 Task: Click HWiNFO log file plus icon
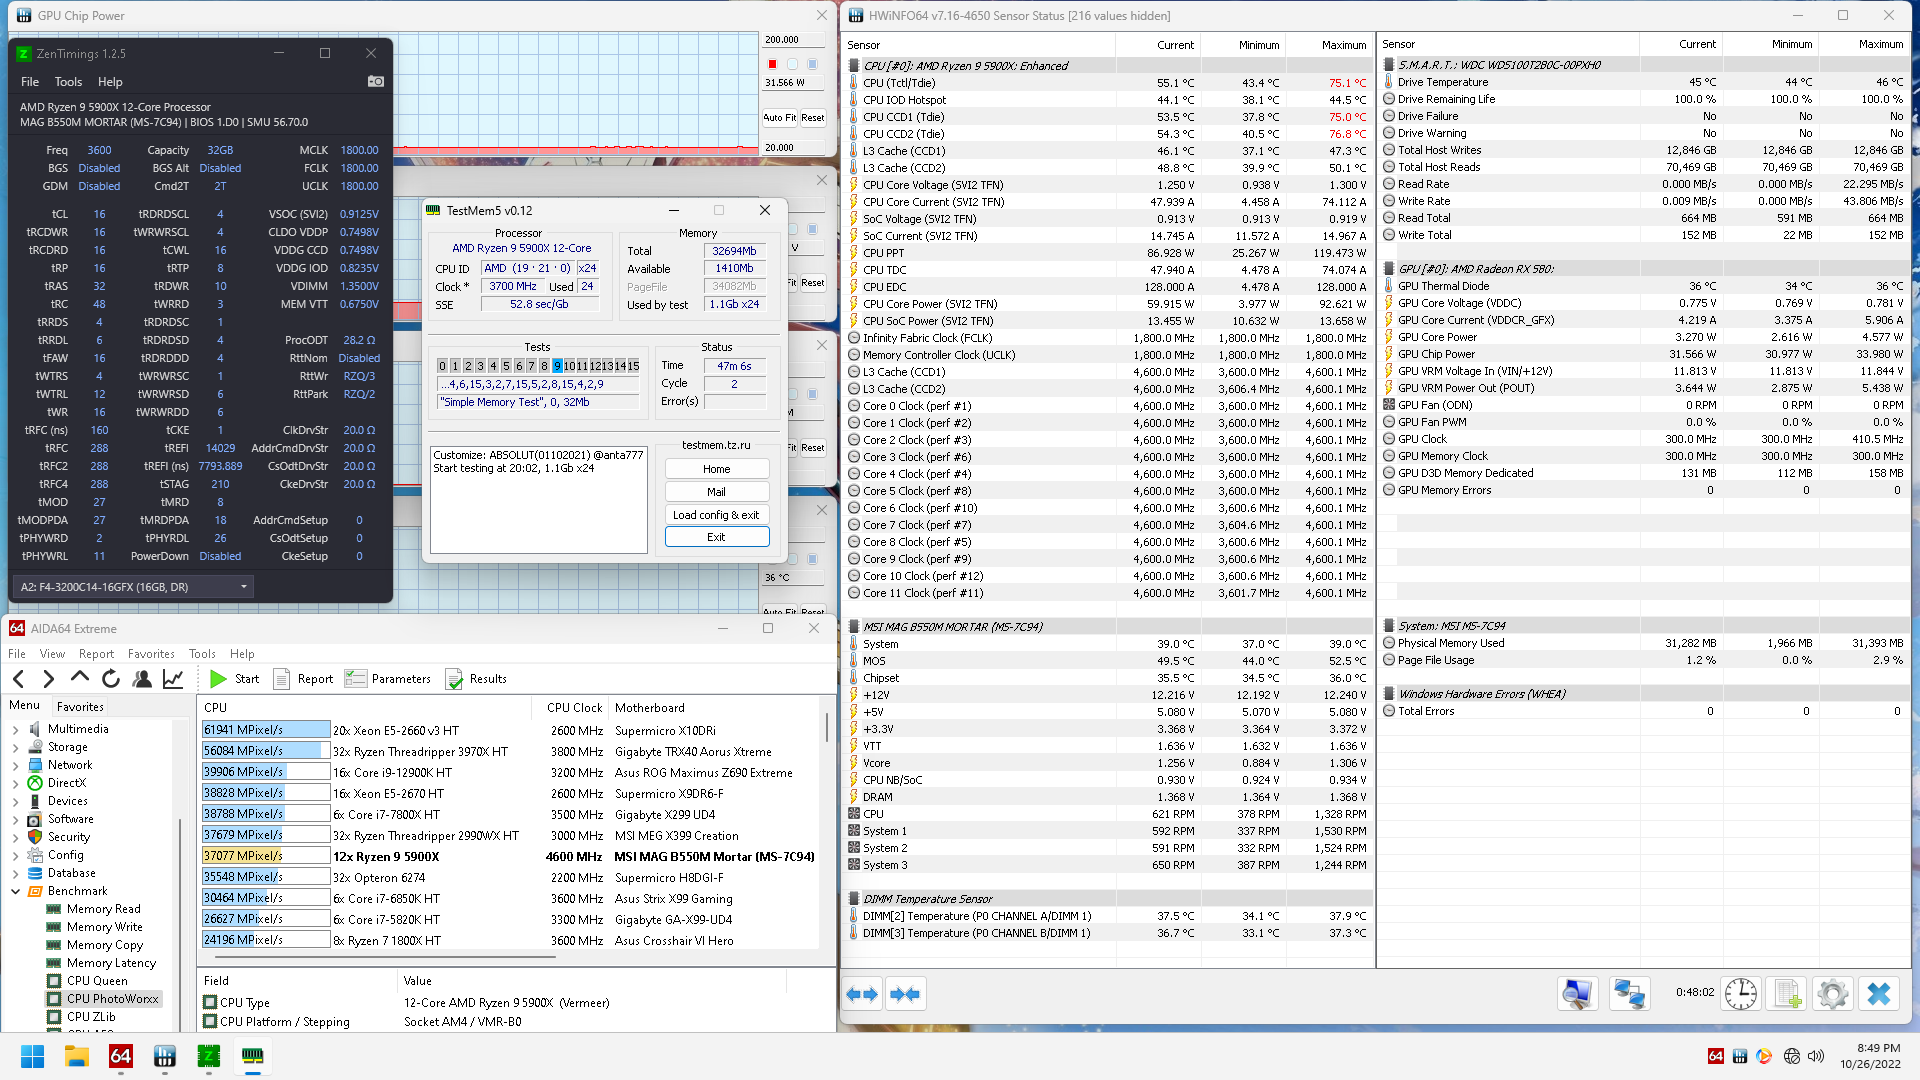pos(1787,993)
